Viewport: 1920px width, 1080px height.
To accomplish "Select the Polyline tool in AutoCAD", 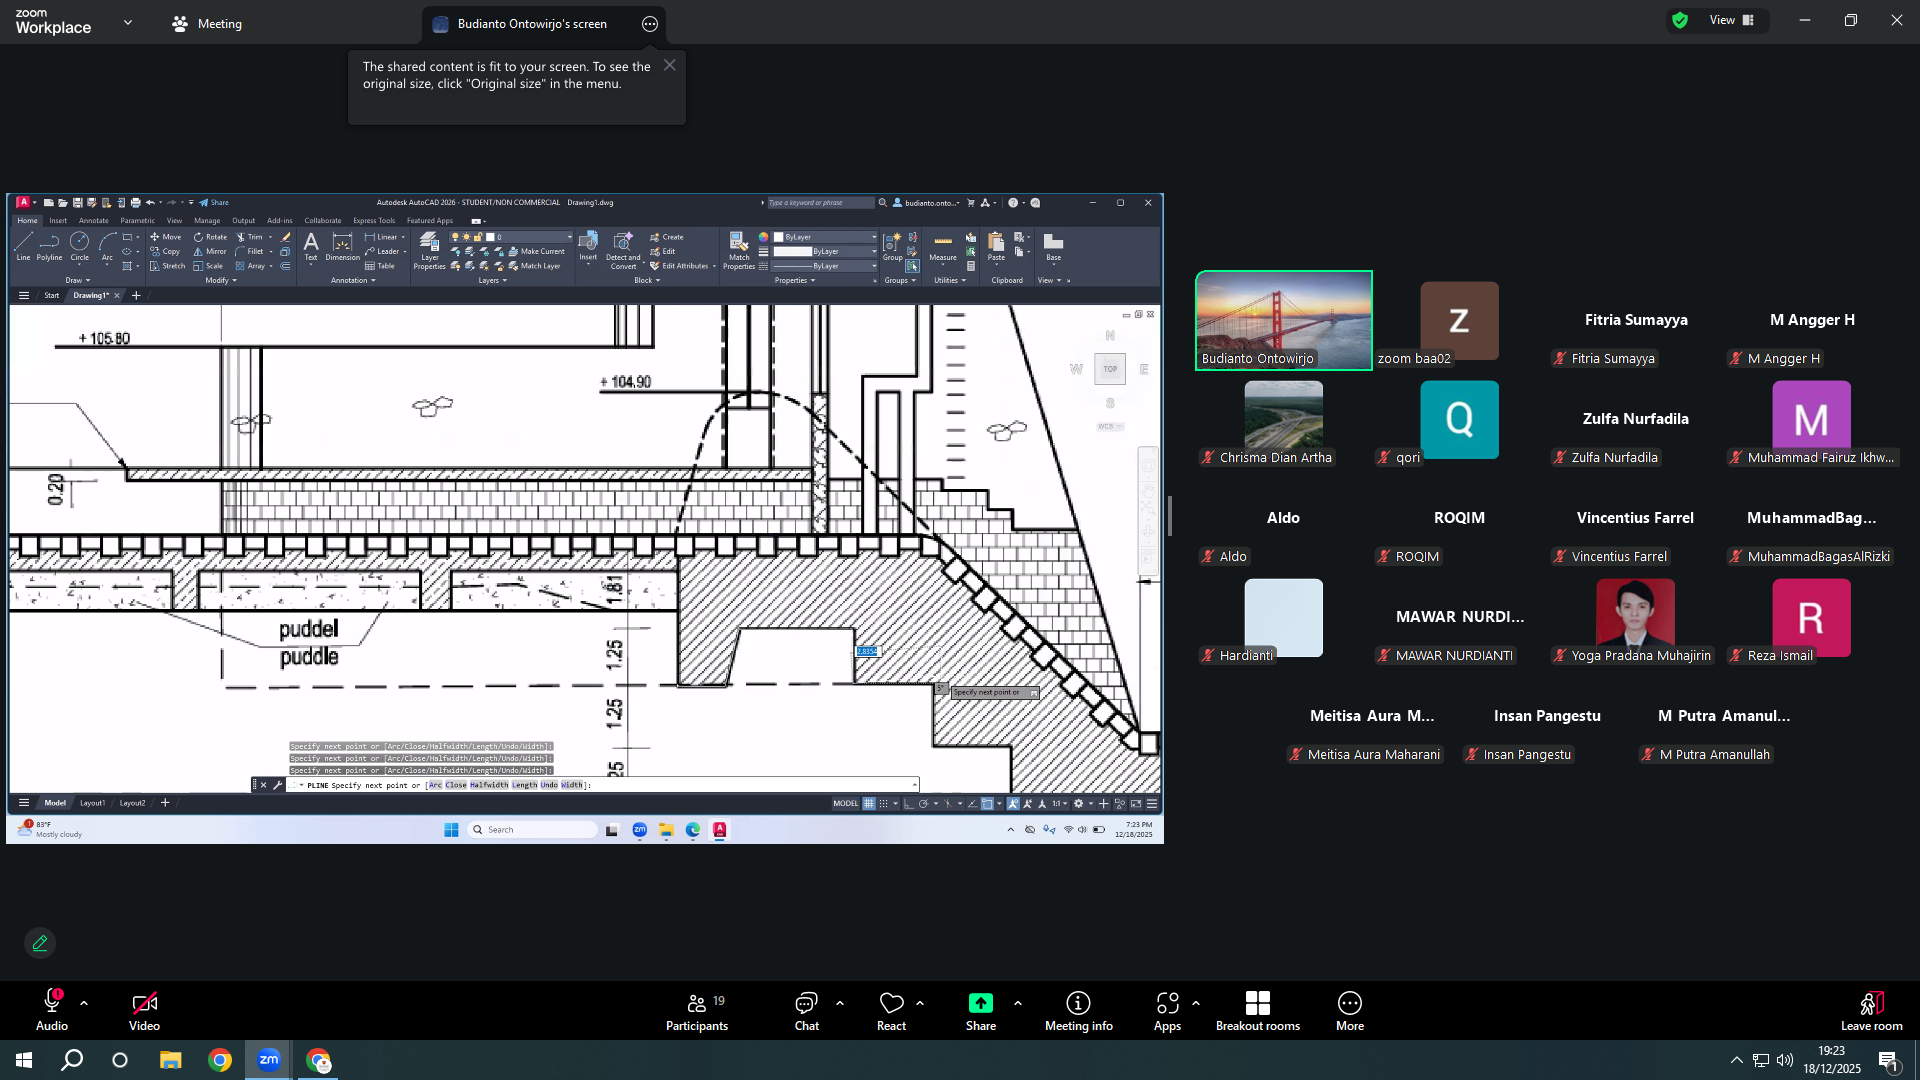I will pos(49,246).
